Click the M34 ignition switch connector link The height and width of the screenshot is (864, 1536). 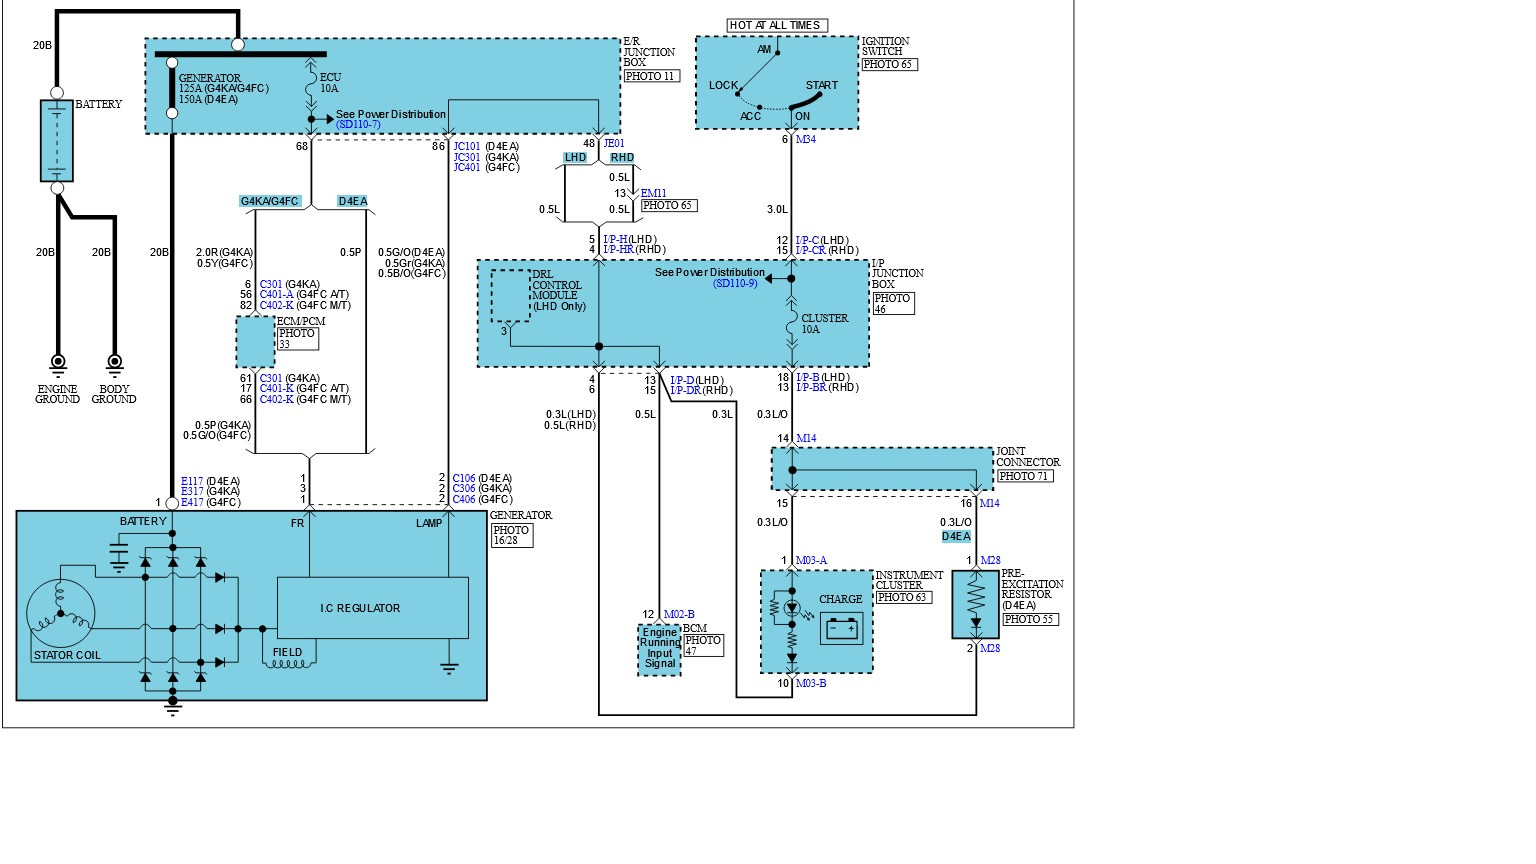tap(805, 140)
